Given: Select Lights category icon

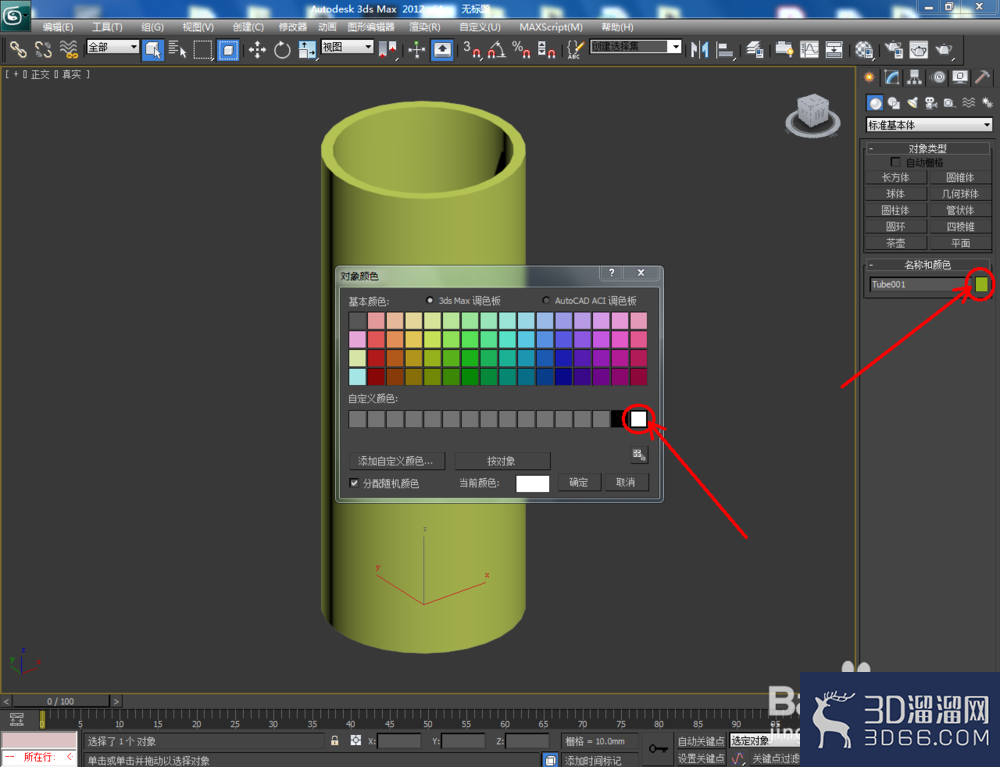Looking at the screenshot, I should coord(913,103).
